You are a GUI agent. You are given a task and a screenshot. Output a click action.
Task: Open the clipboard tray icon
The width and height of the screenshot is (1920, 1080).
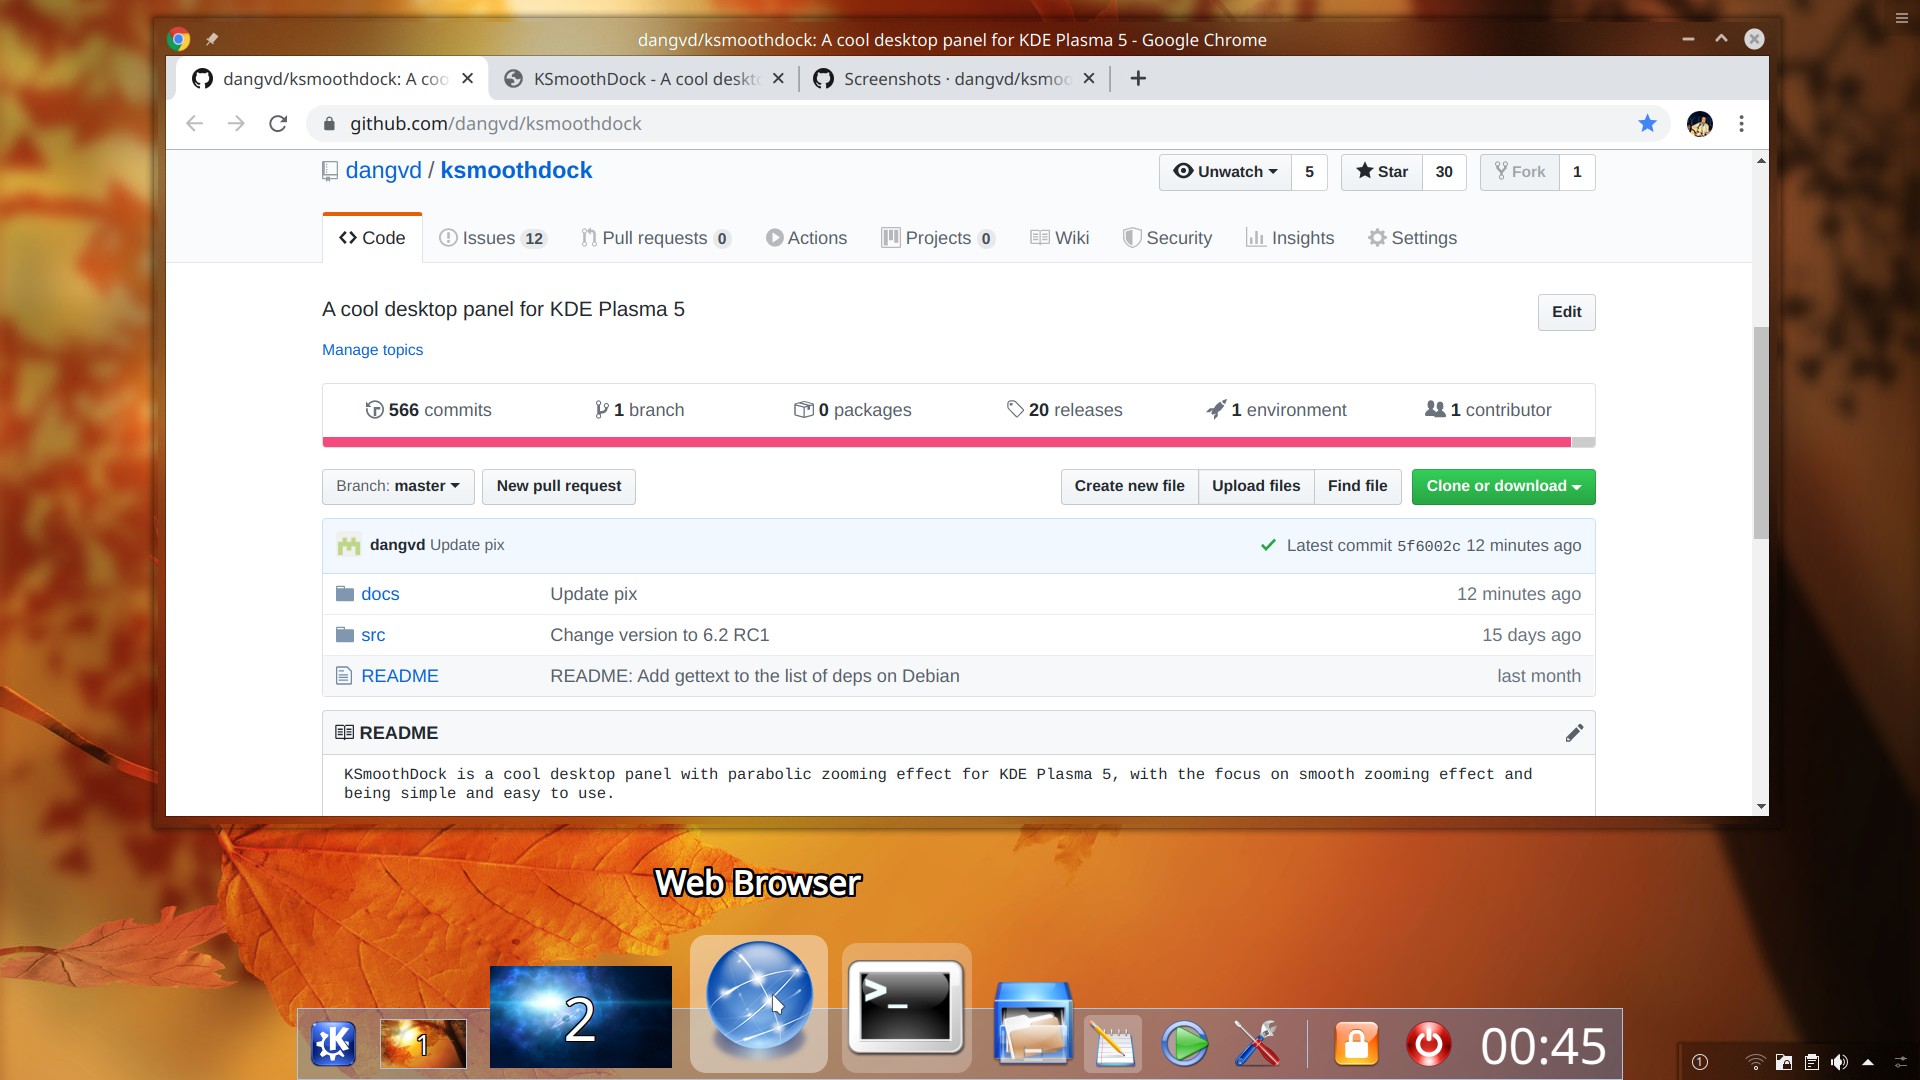(1811, 1062)
